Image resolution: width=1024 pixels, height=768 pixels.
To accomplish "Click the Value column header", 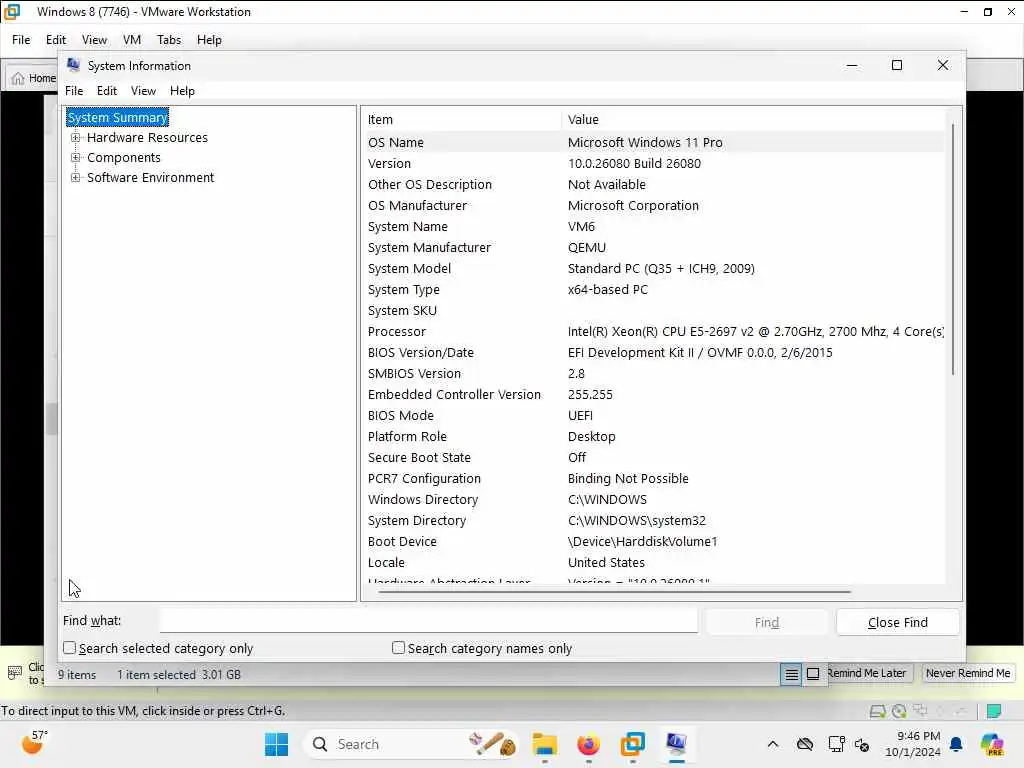I will click(752, 120).
